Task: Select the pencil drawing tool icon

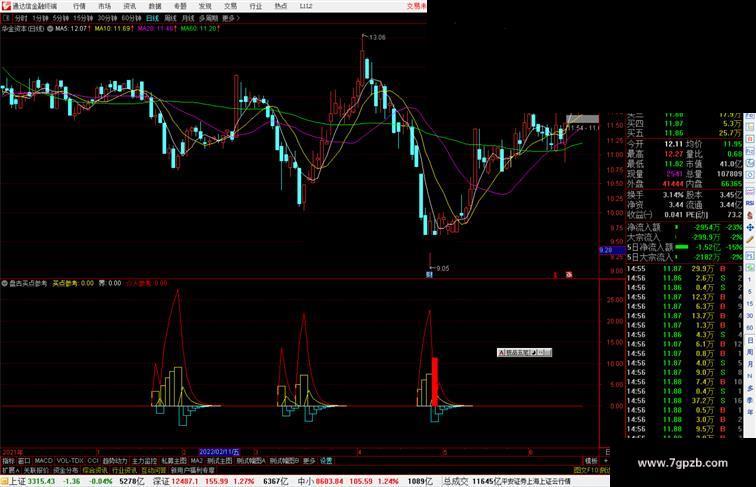Action: (x=750, y=240)
